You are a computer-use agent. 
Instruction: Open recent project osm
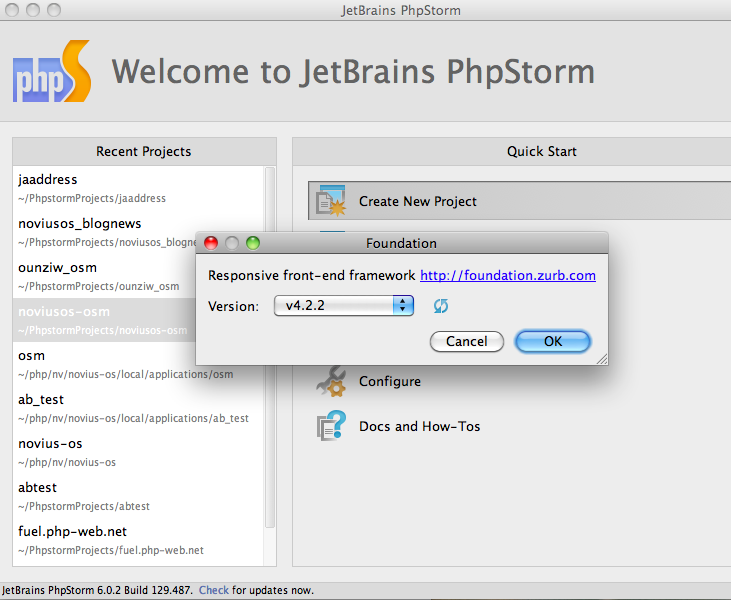coord(138,364)
